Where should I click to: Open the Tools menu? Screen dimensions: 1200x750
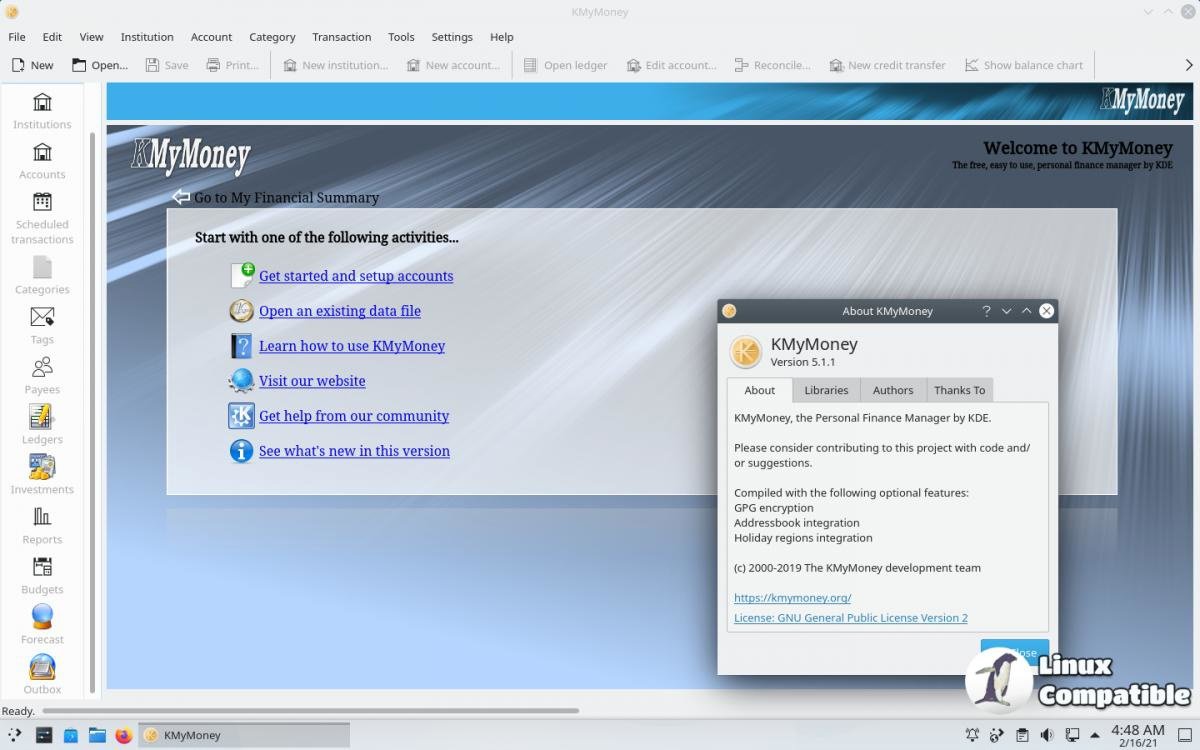(x=401, y=37)
